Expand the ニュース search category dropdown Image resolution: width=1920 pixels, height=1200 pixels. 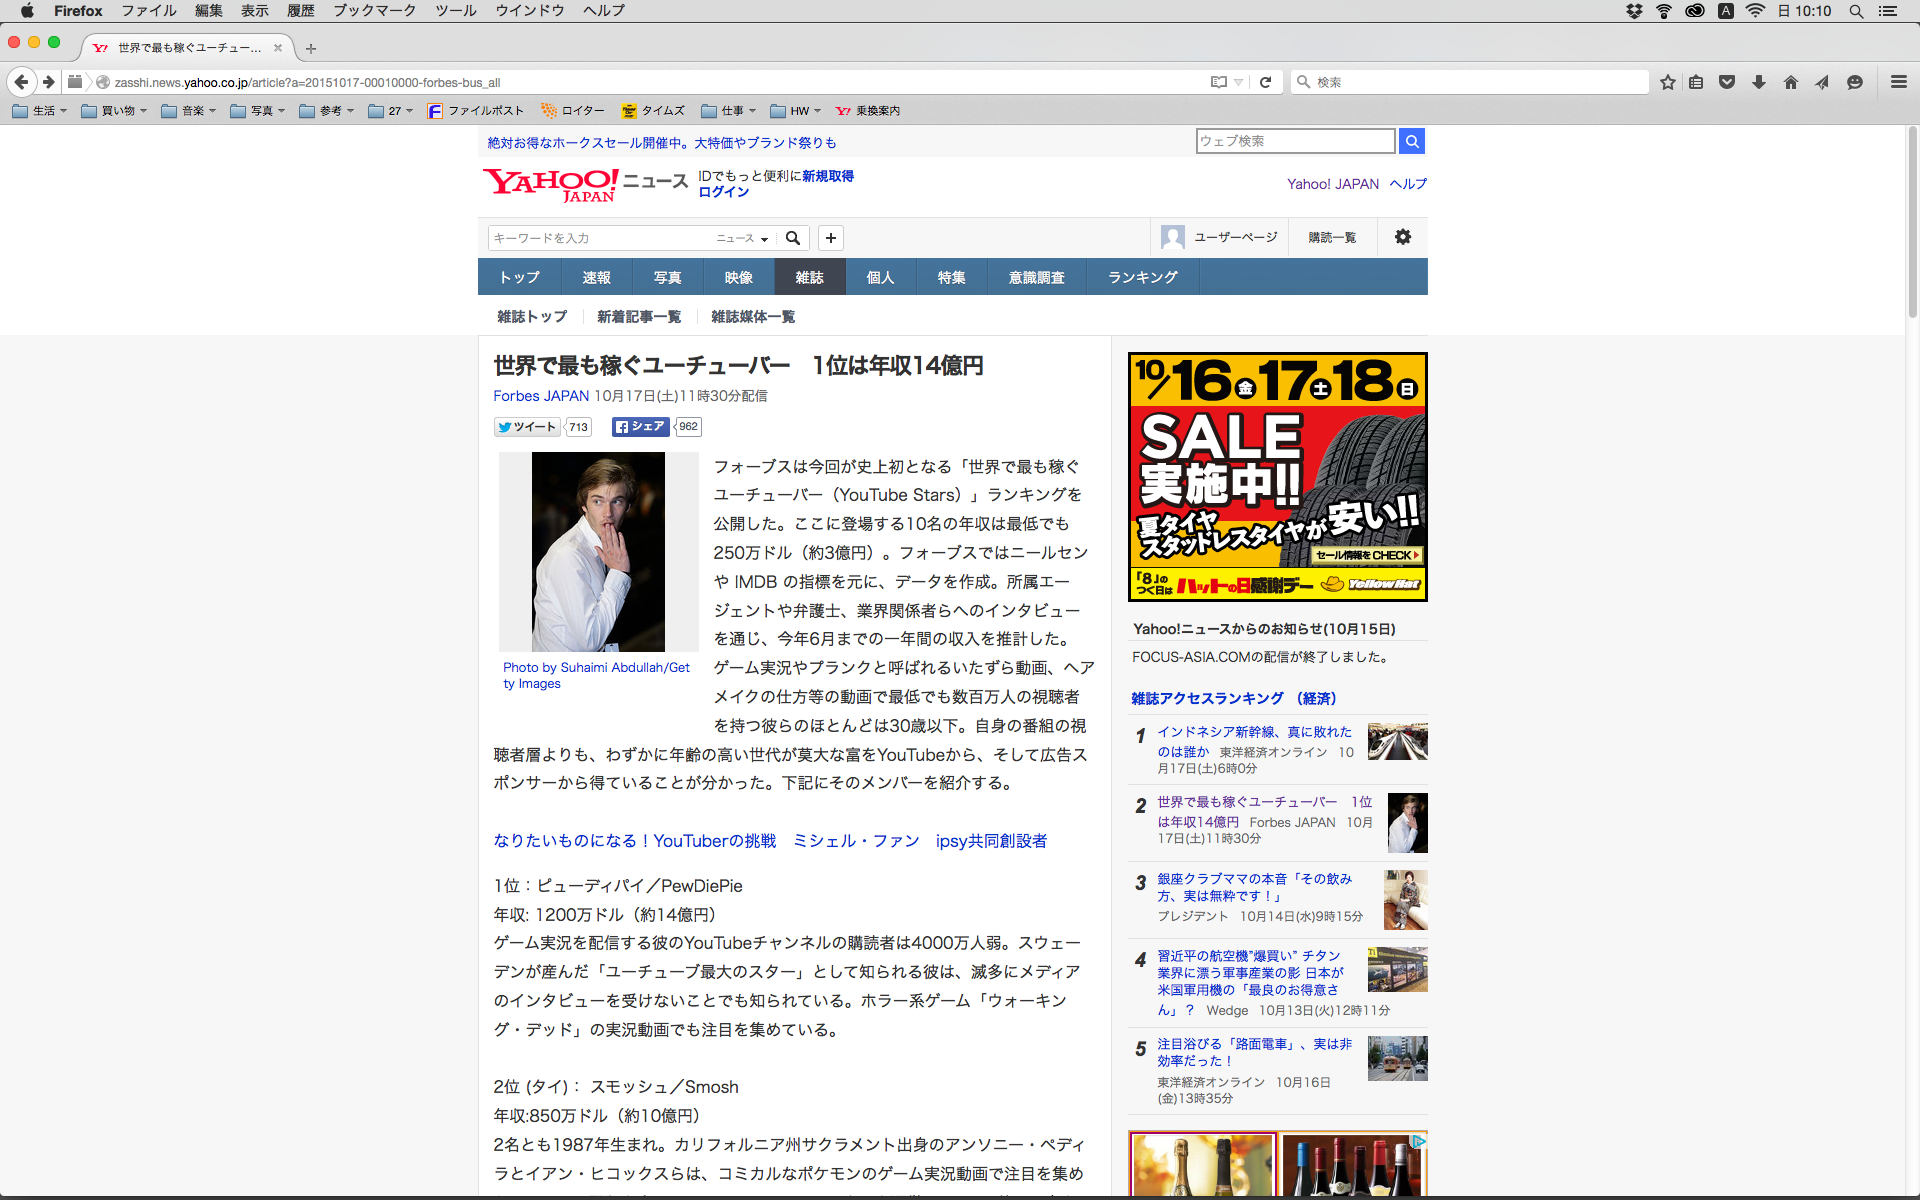742,238
